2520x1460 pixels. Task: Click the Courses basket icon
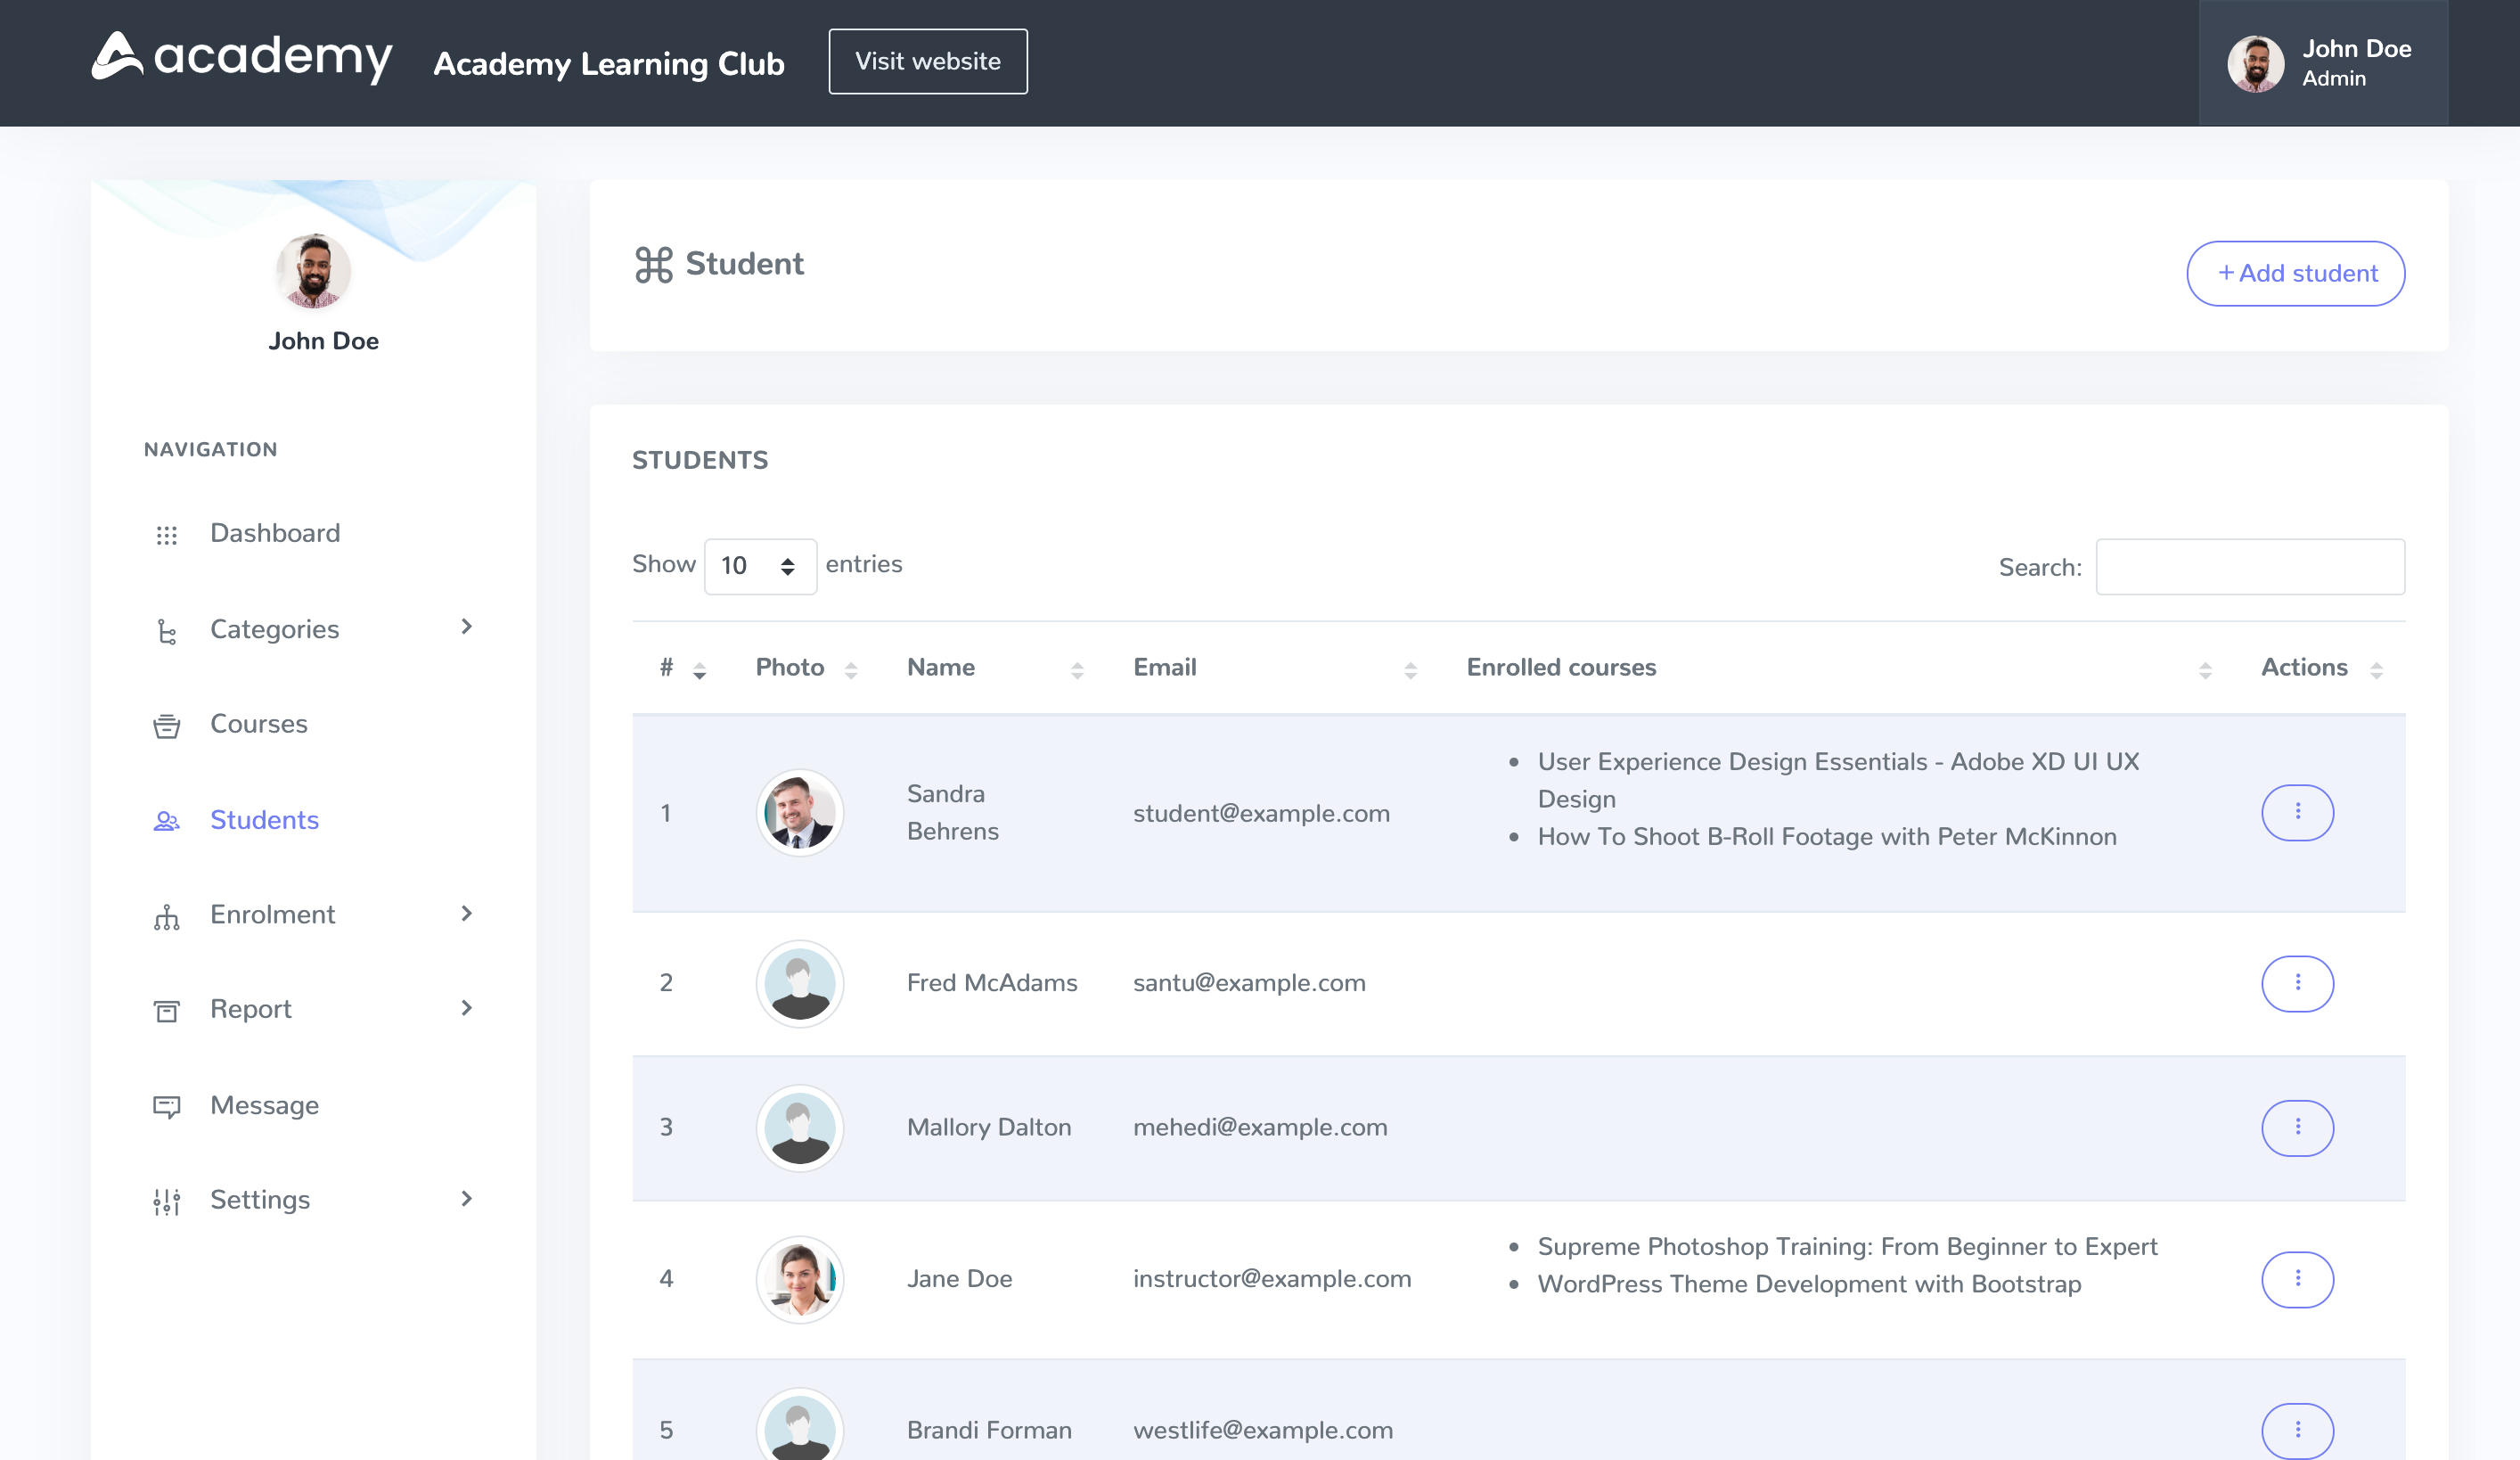(167, 725)
